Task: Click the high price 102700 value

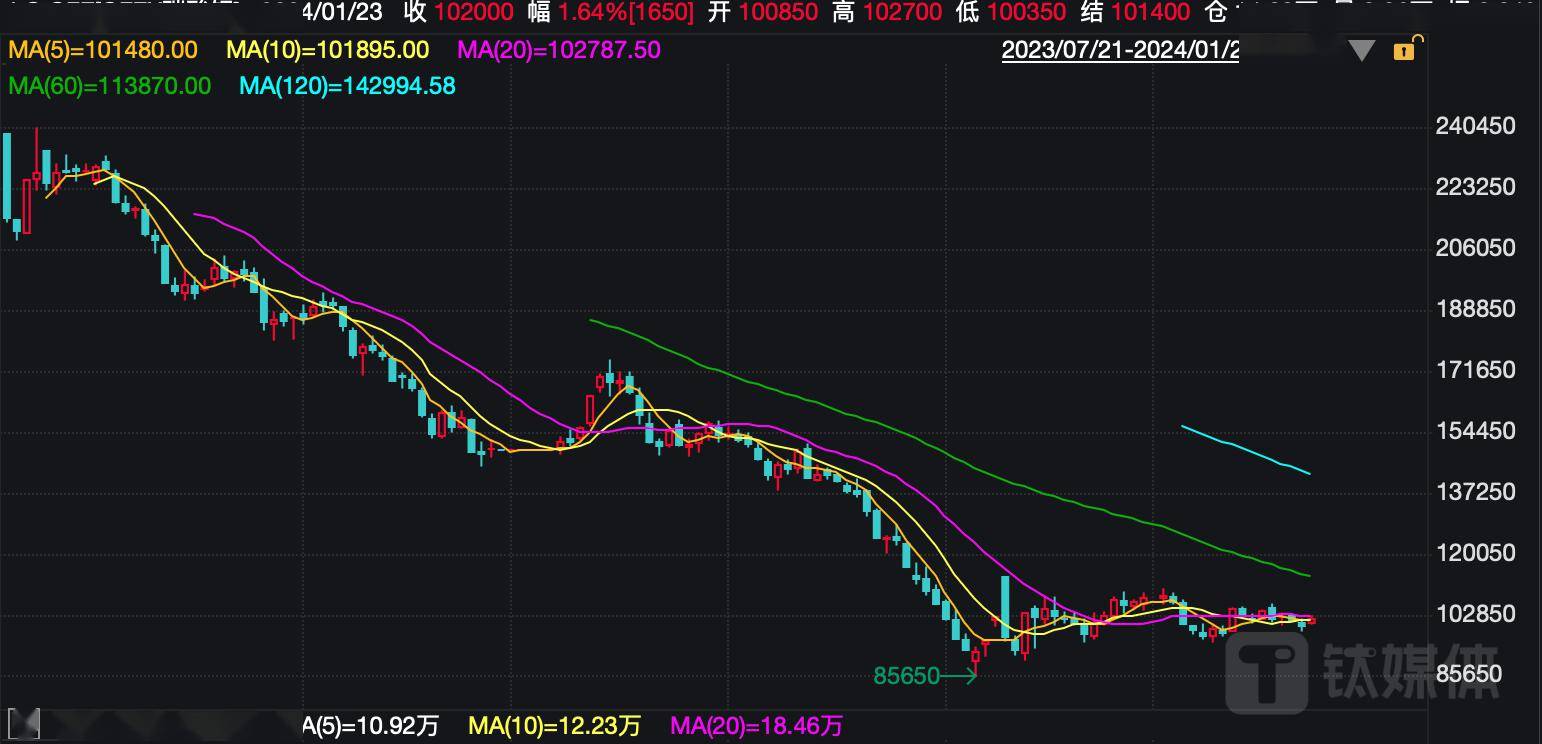Action: click(902, 13)
